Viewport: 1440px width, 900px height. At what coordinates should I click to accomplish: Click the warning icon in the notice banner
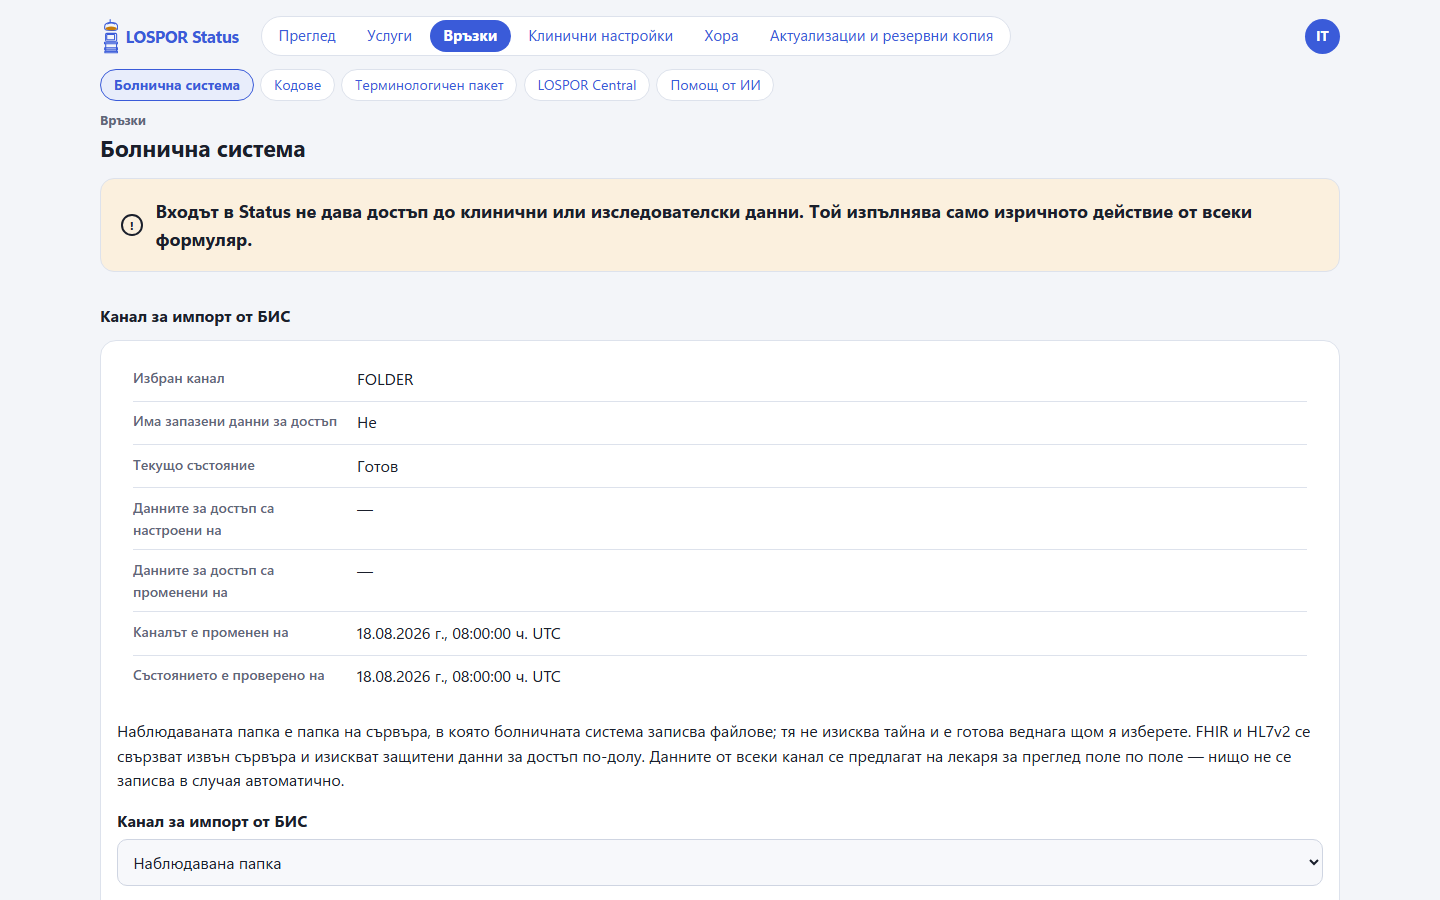132,225
